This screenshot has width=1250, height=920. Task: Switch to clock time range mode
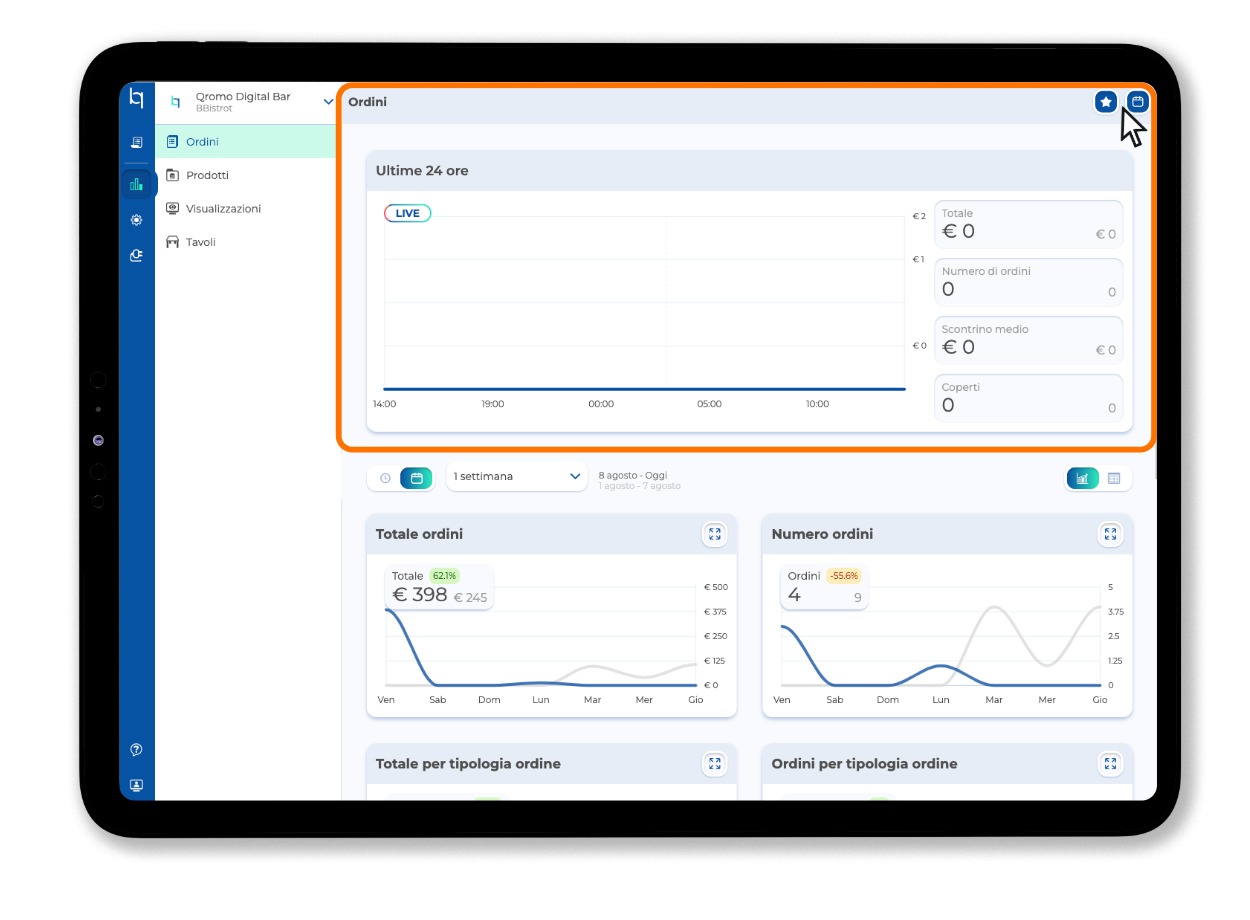tap(385, 478)
